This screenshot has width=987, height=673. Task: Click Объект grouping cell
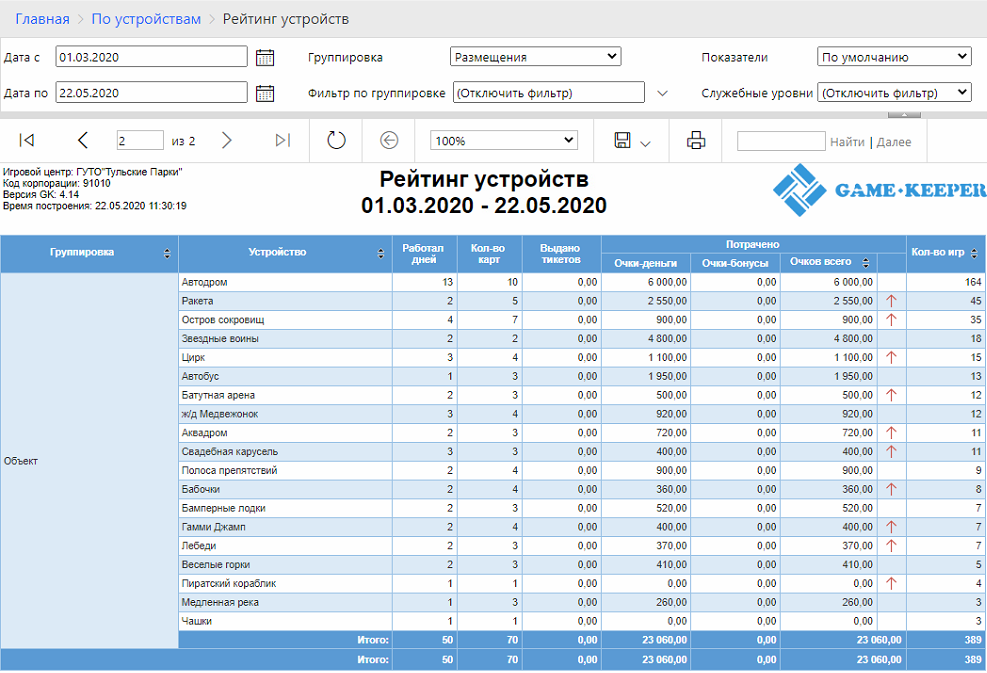(x=89, y=461)
